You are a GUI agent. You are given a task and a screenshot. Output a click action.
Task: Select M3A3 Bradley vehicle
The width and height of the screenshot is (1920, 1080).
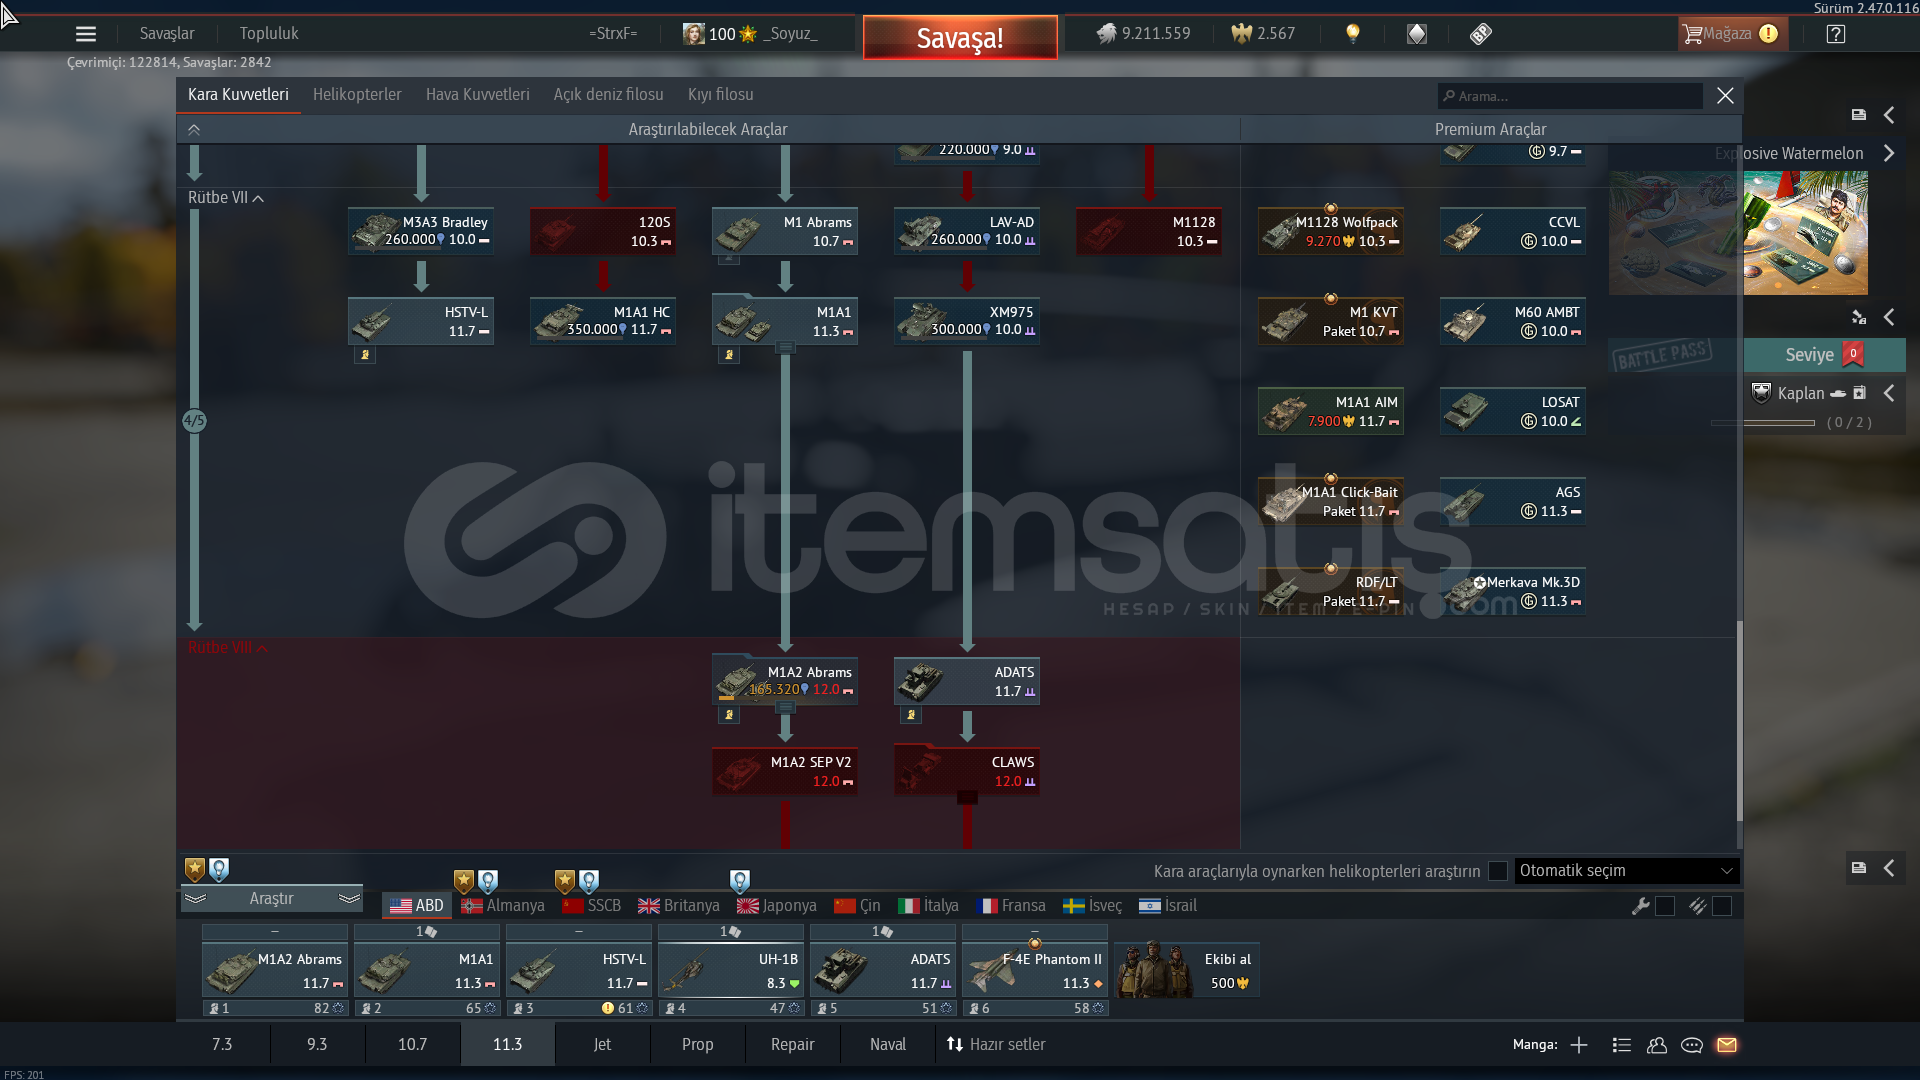[421, 231]
